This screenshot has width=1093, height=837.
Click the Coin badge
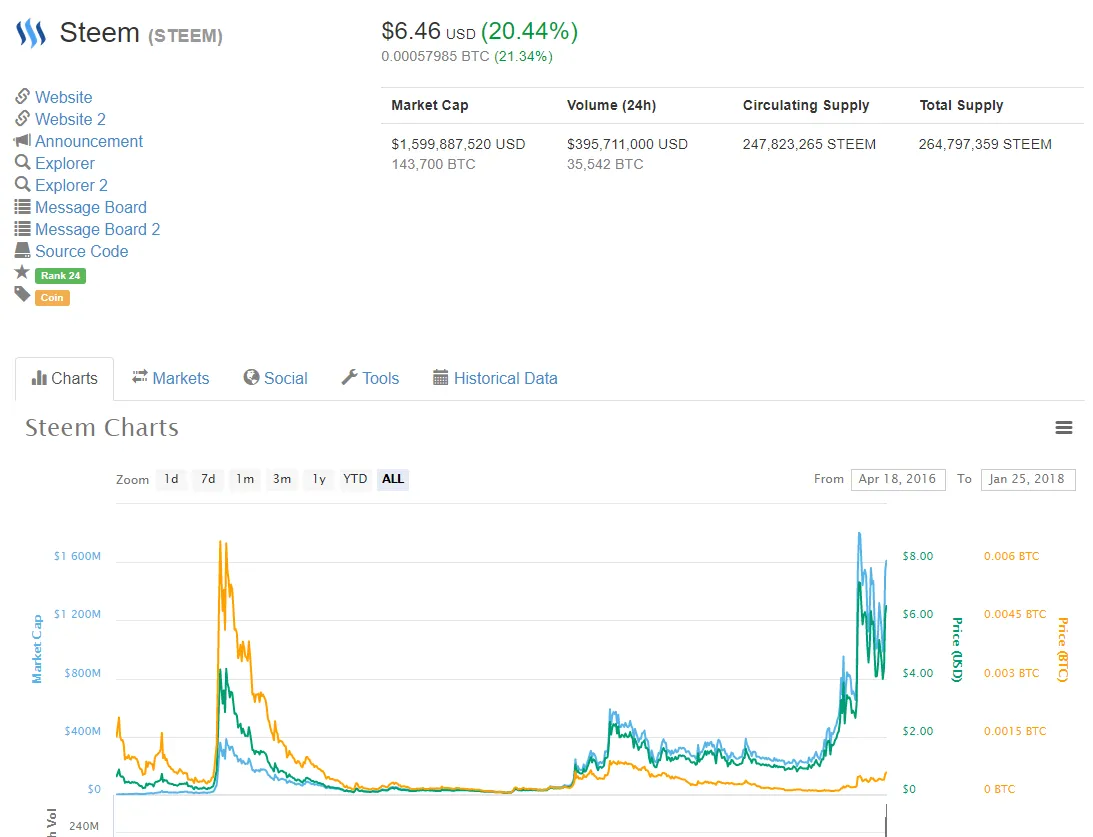[x=52, y=298]
